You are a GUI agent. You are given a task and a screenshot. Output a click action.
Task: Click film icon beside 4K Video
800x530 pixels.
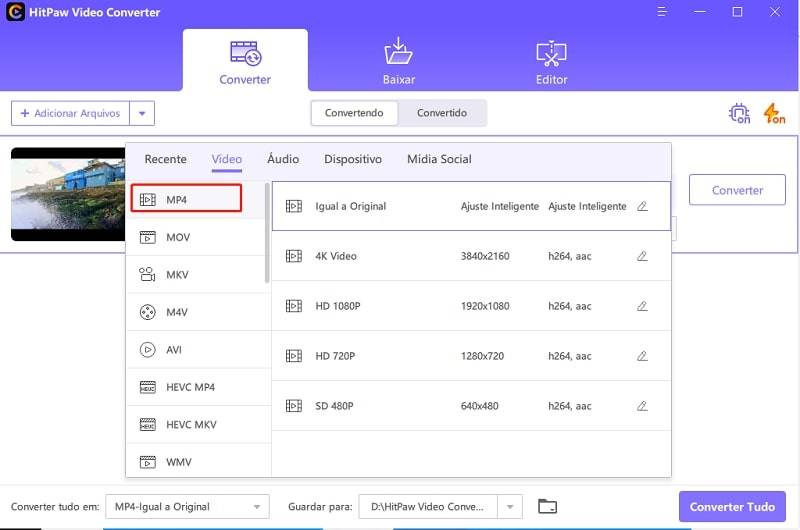pos(294,256)
